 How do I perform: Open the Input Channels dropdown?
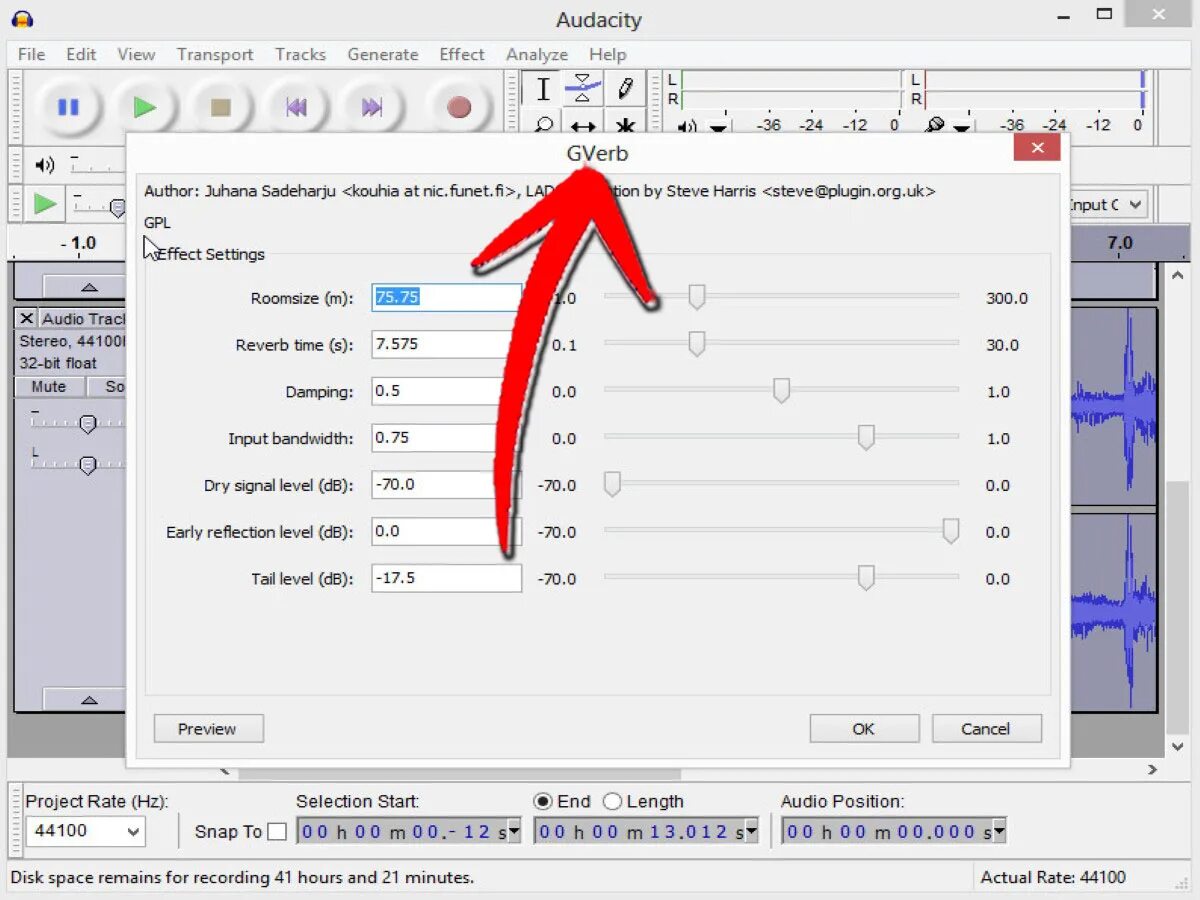[1107, 204]
